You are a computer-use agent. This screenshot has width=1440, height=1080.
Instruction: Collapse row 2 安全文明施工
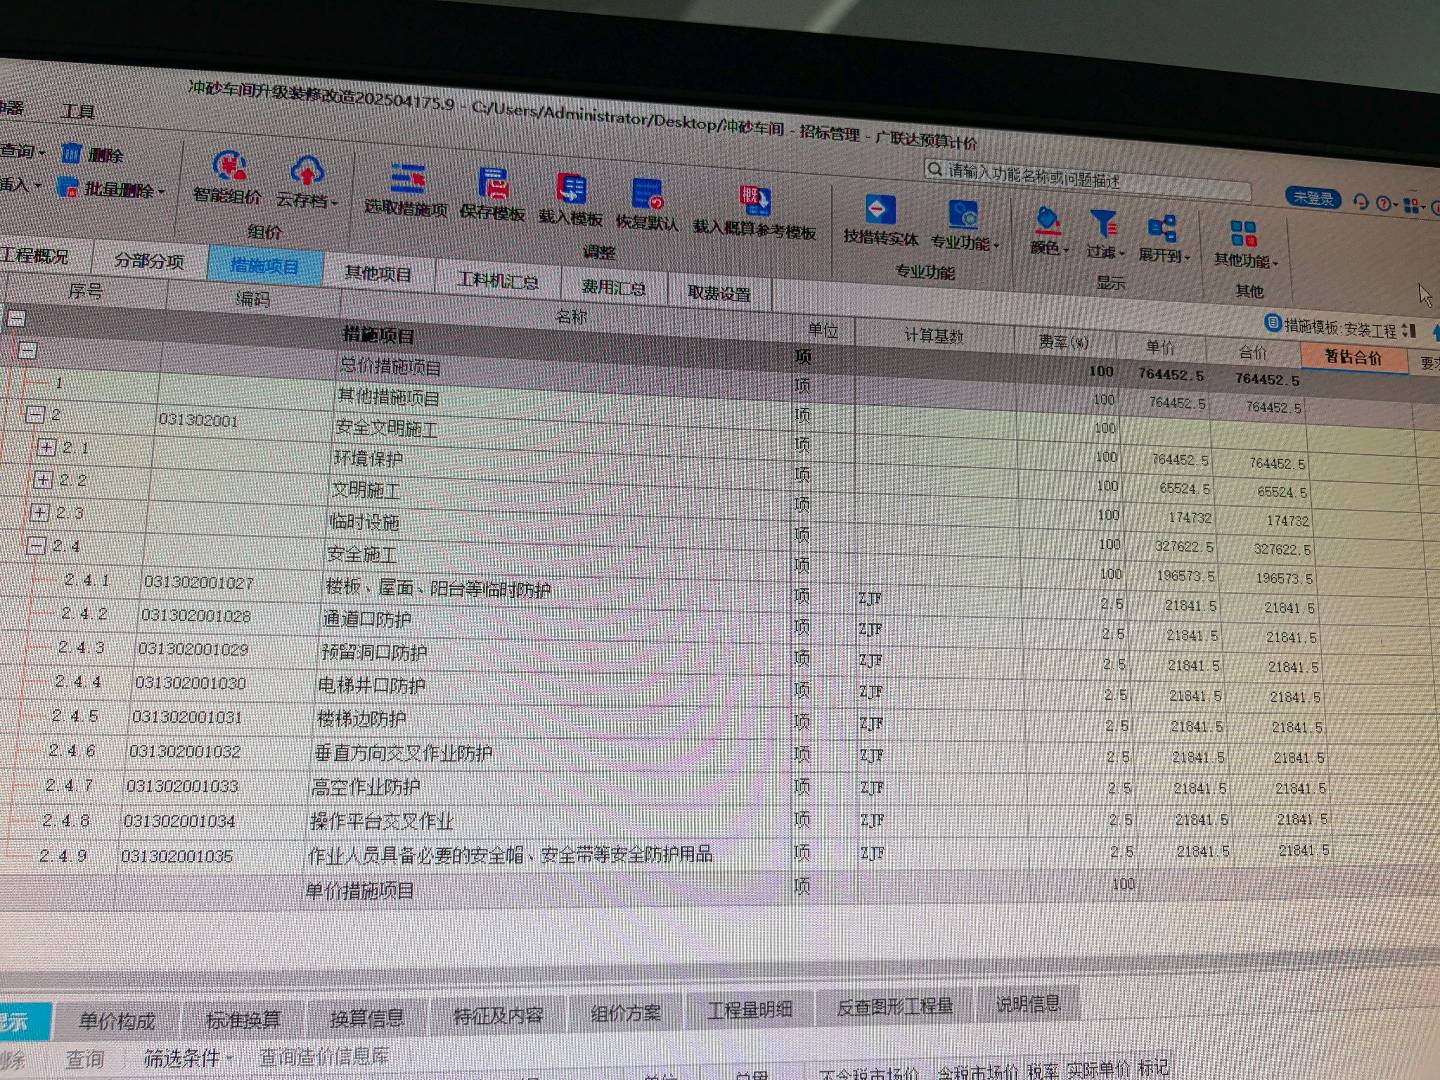pos(35,413)
